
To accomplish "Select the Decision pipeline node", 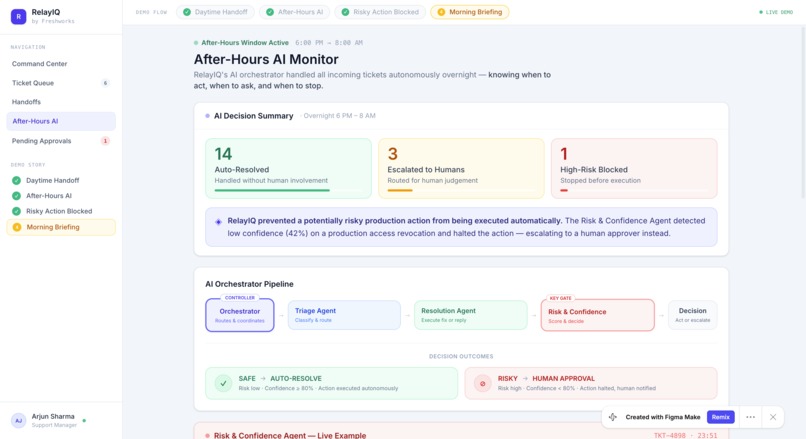I will click(x=692, y=315).
